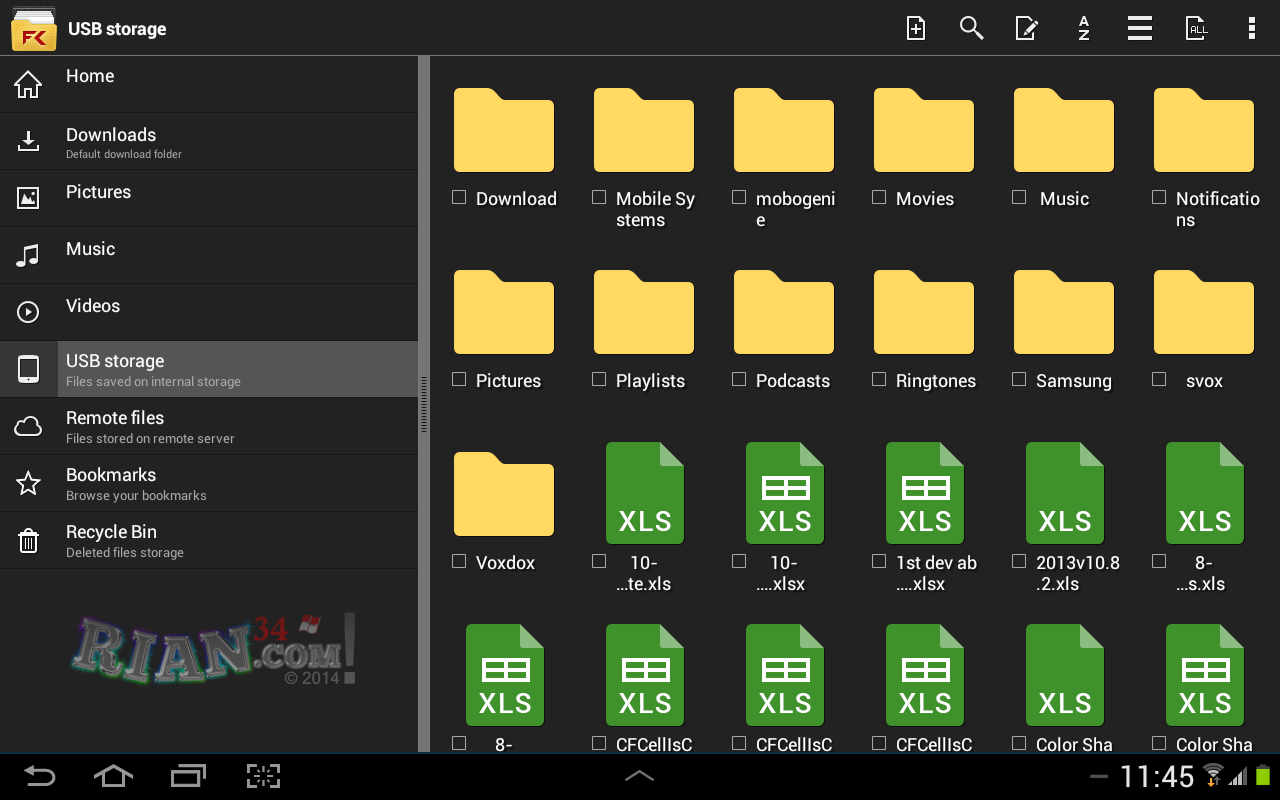
Task: Open Bookmarks in the sidebar
Action: pyautogui.click(x=209, y=483)
